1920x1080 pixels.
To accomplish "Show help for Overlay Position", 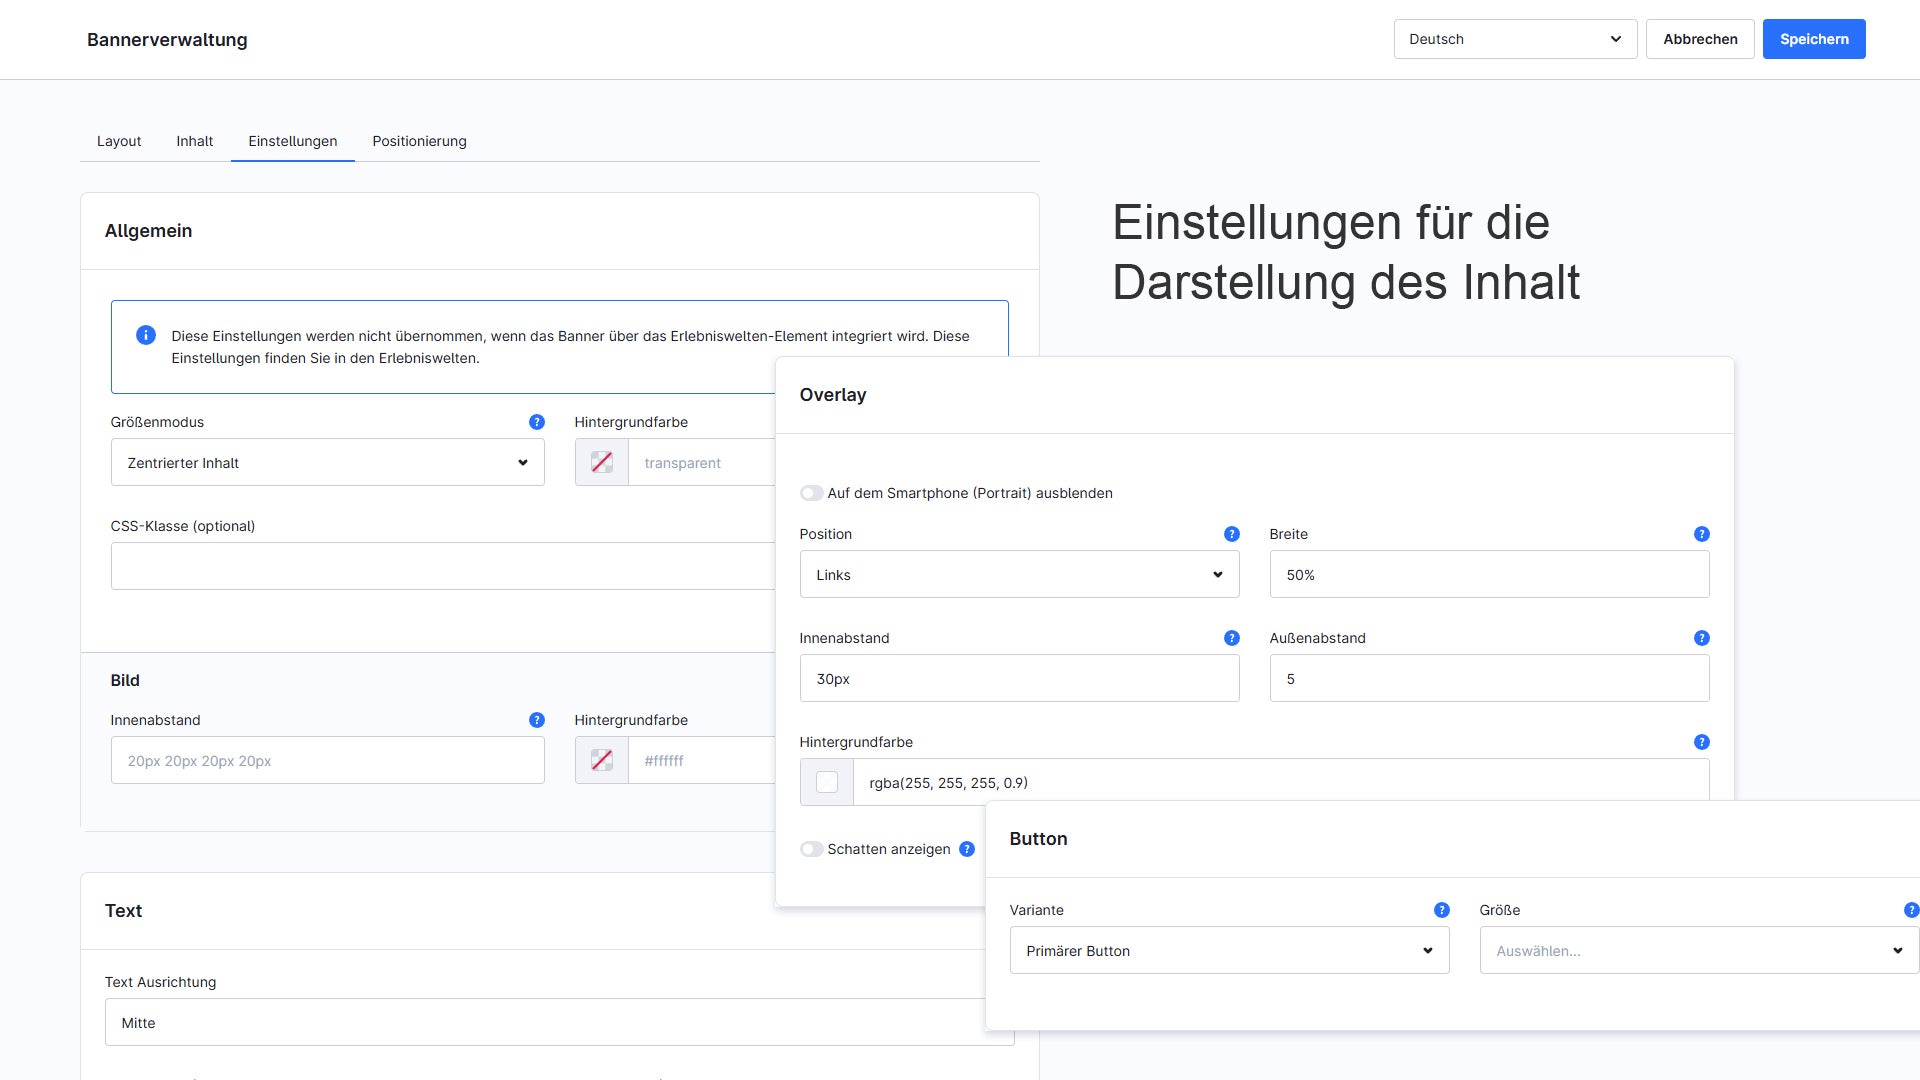I will point(1232,534).
